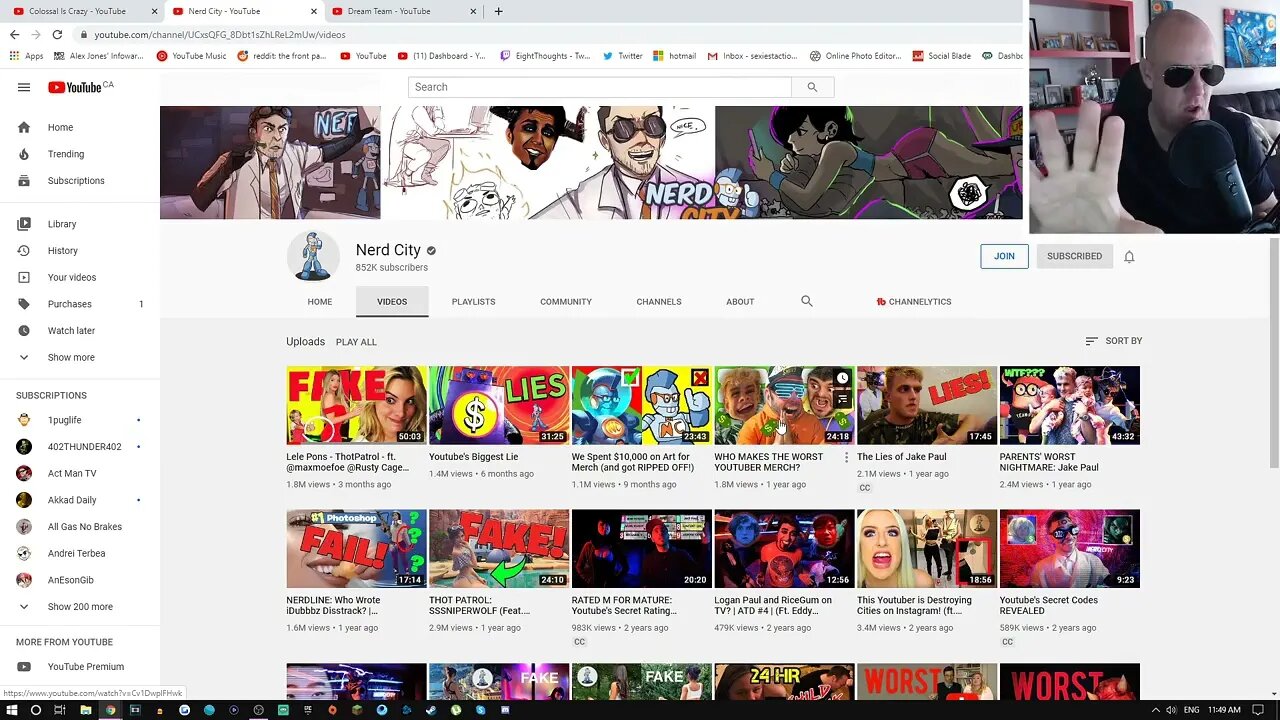Click the JOIN button

coord(1004,257)
